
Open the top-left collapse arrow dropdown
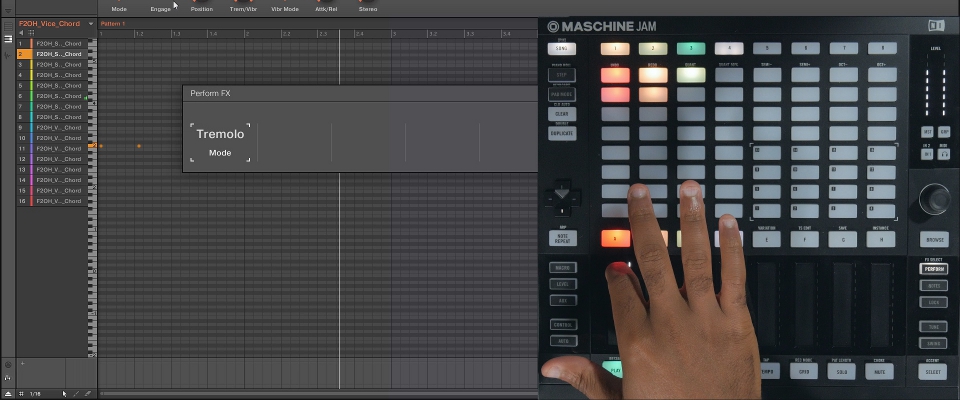[x=8, y=10]
